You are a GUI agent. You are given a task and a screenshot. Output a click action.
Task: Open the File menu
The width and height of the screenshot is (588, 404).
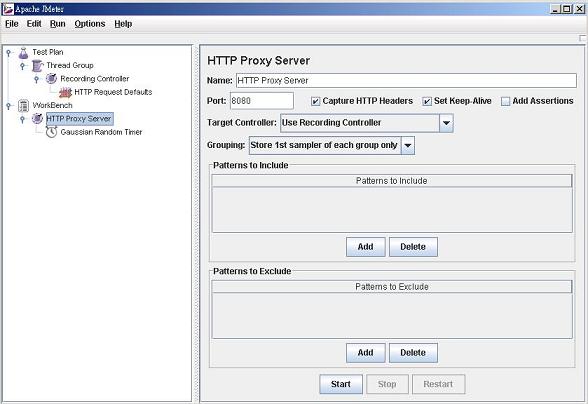[12, 24]
